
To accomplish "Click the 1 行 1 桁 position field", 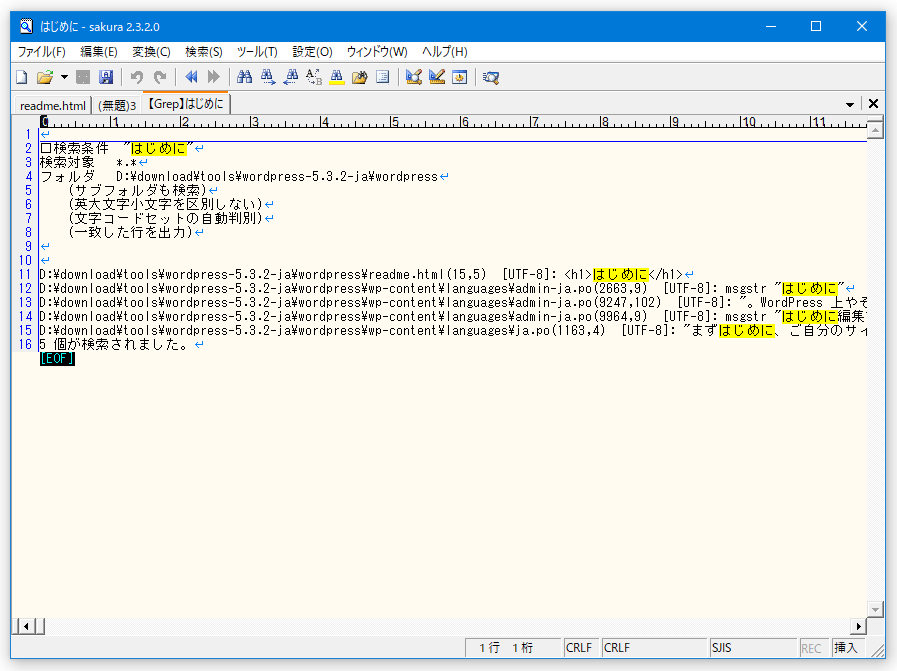I will click(x=512, y=648).
